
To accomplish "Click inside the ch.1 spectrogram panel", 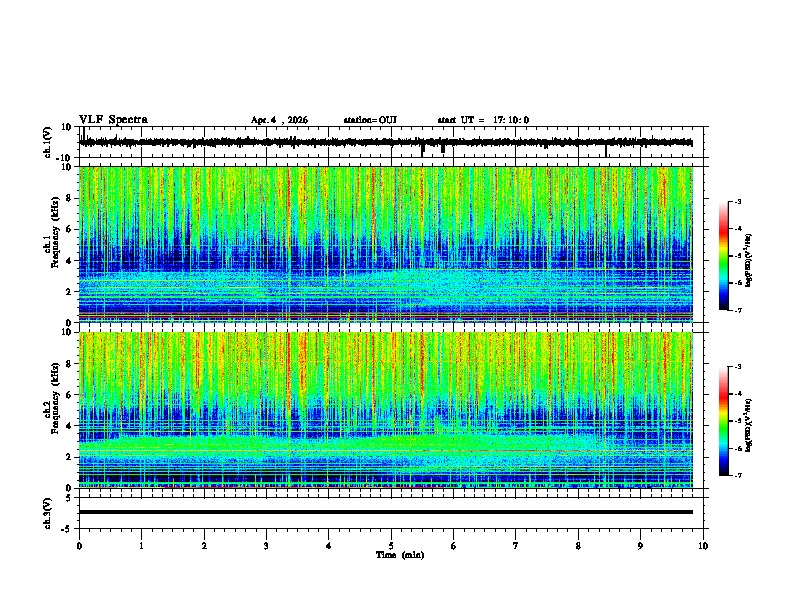I will pyautogui.click(x=386, y=244).
